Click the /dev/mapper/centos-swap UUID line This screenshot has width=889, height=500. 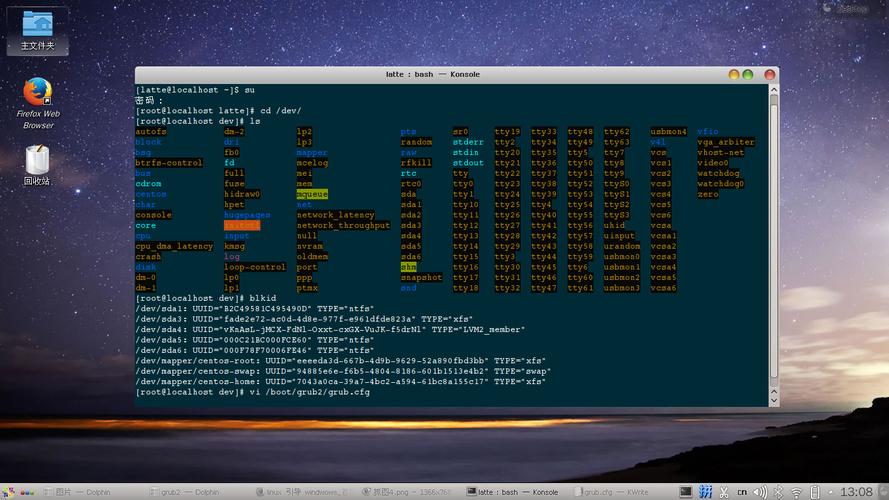click(x=343, y=371)
